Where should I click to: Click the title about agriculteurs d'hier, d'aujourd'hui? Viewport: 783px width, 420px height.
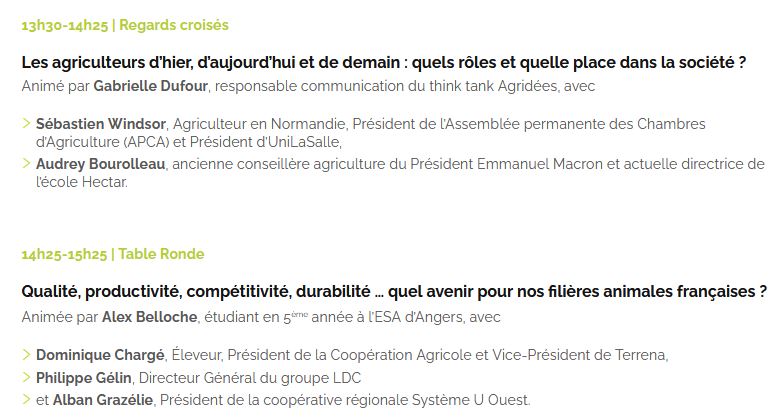tap(384, 62)
